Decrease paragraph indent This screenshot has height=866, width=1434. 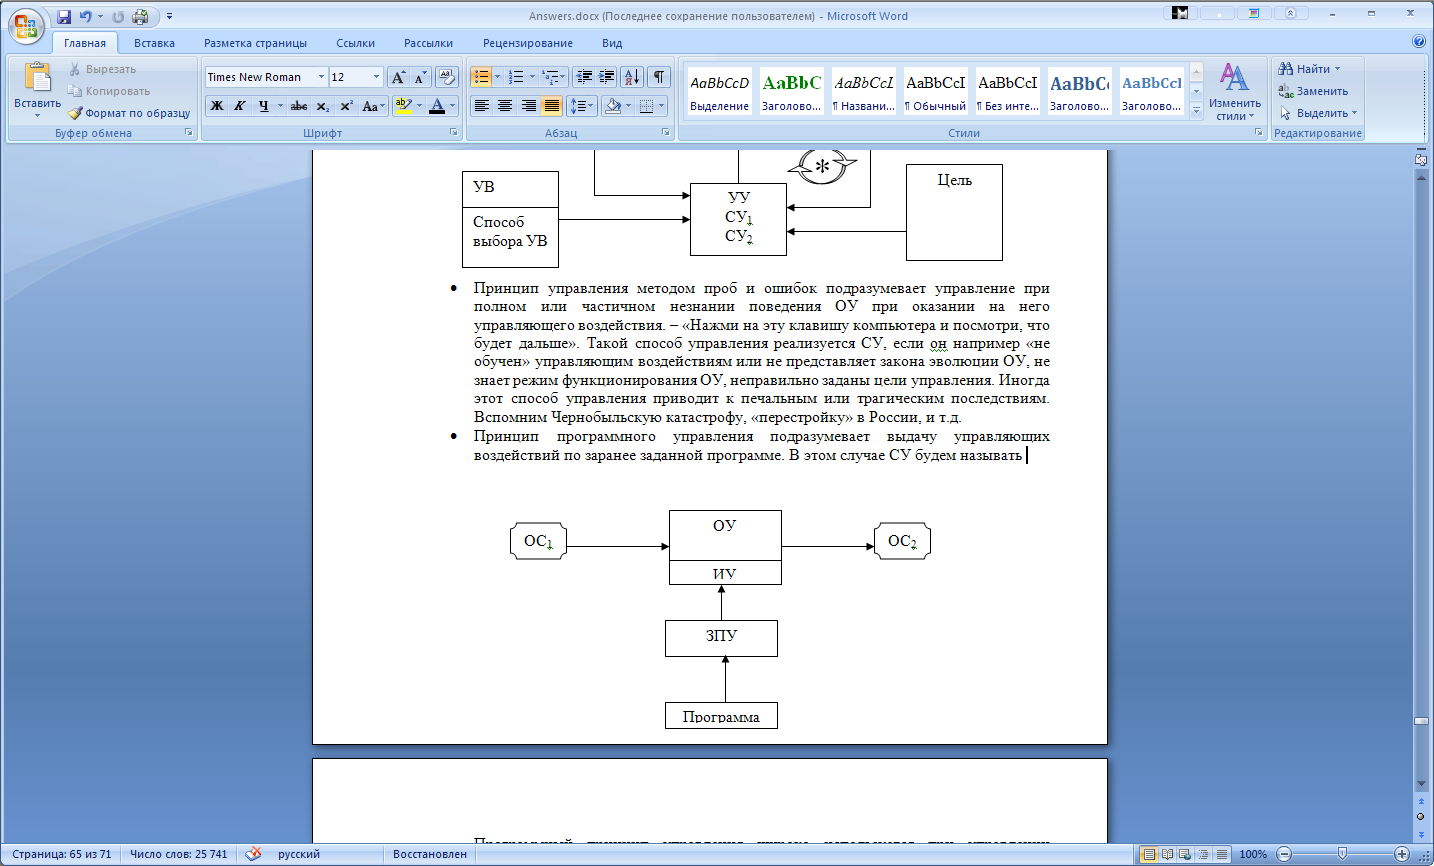point(585,77)
